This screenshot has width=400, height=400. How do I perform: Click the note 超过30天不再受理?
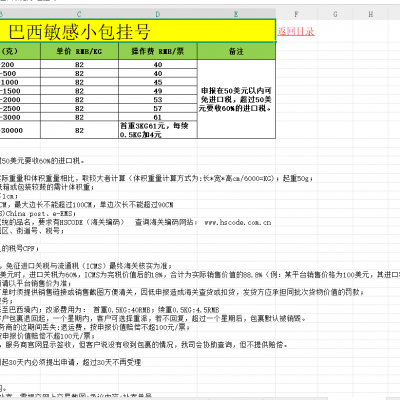pos(70,362)
